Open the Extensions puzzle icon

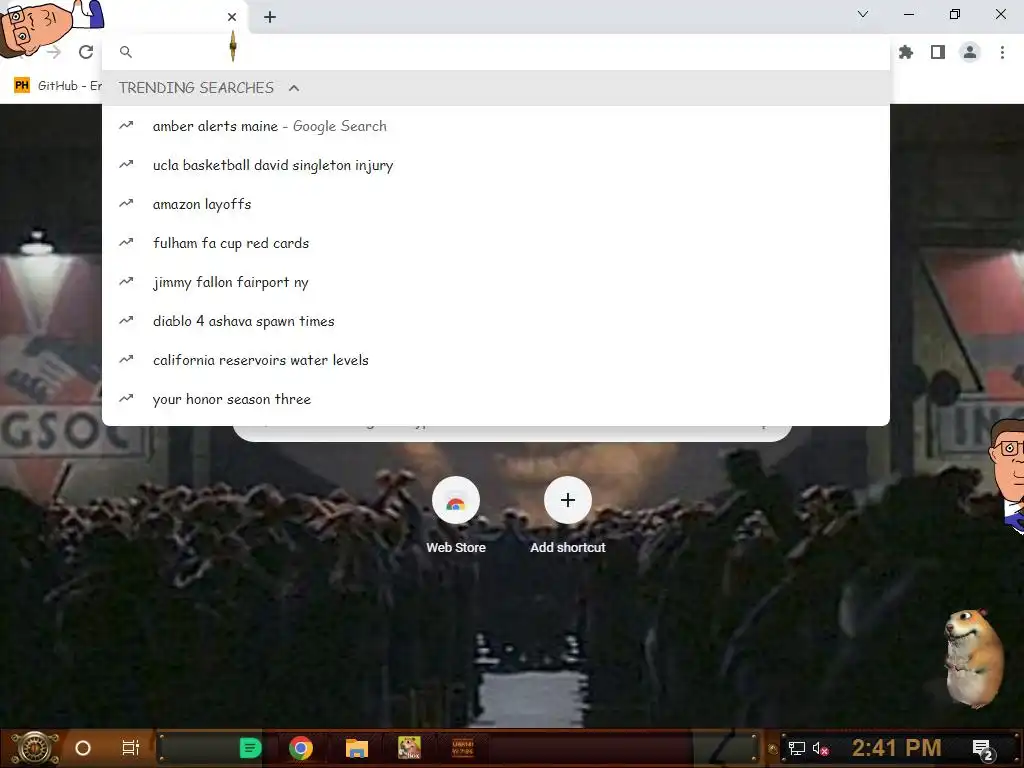tap(906, 52)
